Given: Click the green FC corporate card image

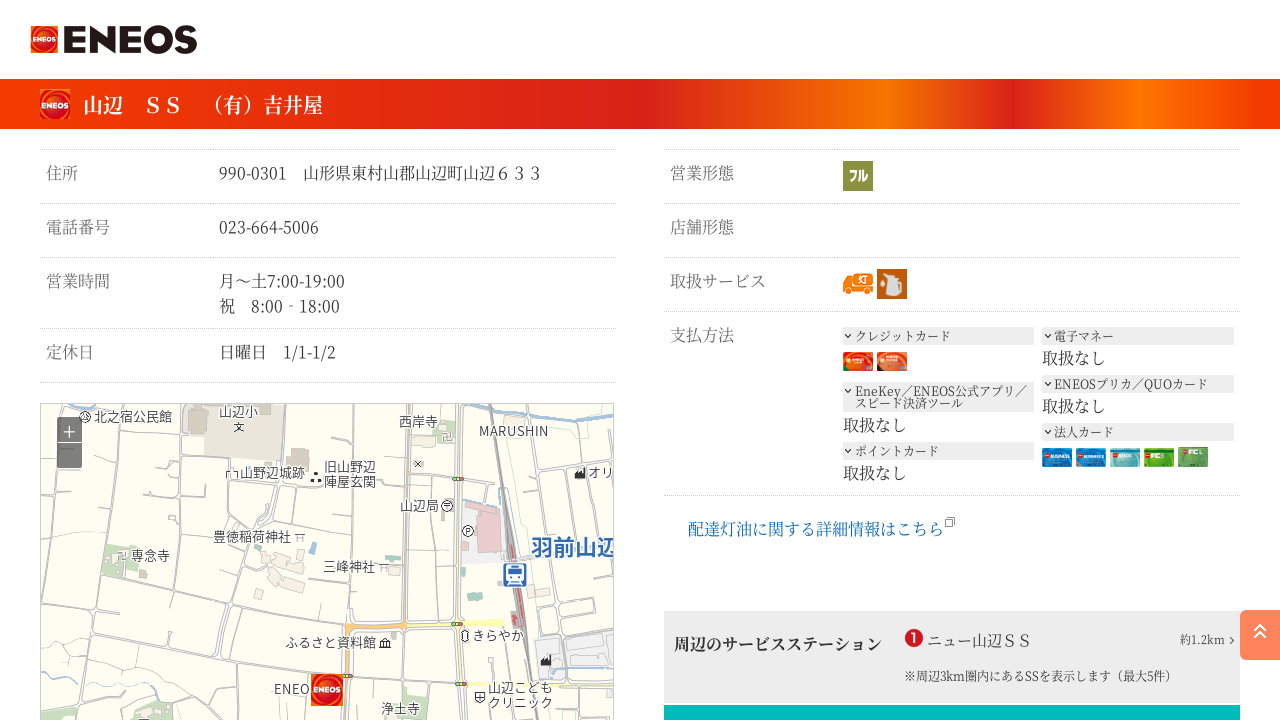Looking at the screenshot, I should coord(1159,457).
